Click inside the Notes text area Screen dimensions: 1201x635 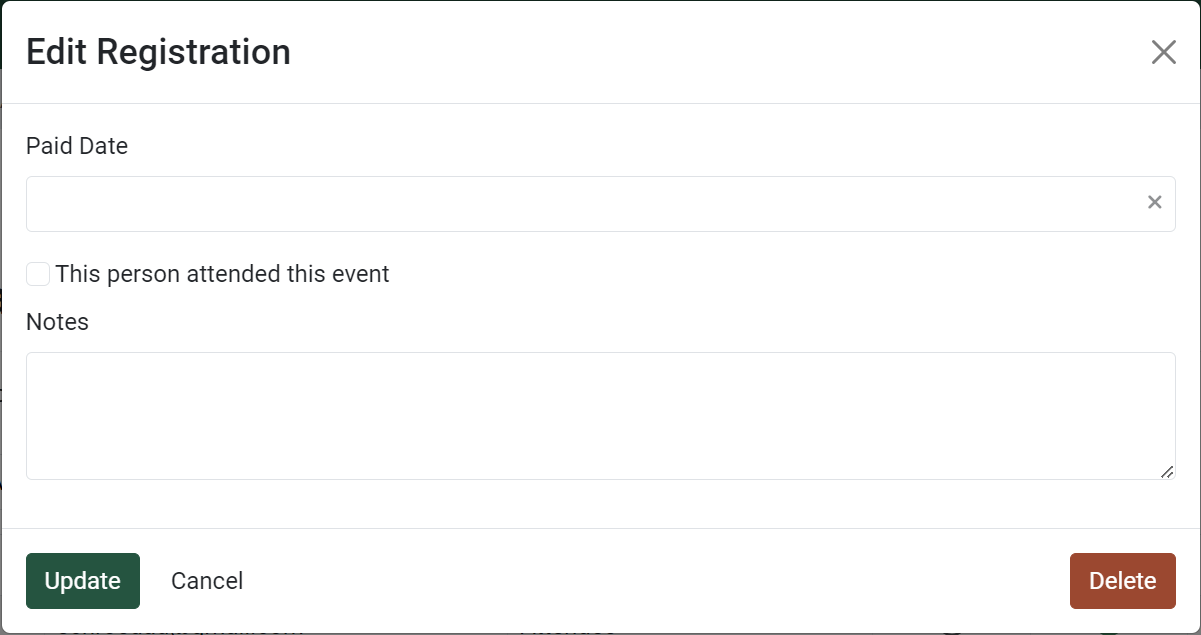(x=600, y=415)
